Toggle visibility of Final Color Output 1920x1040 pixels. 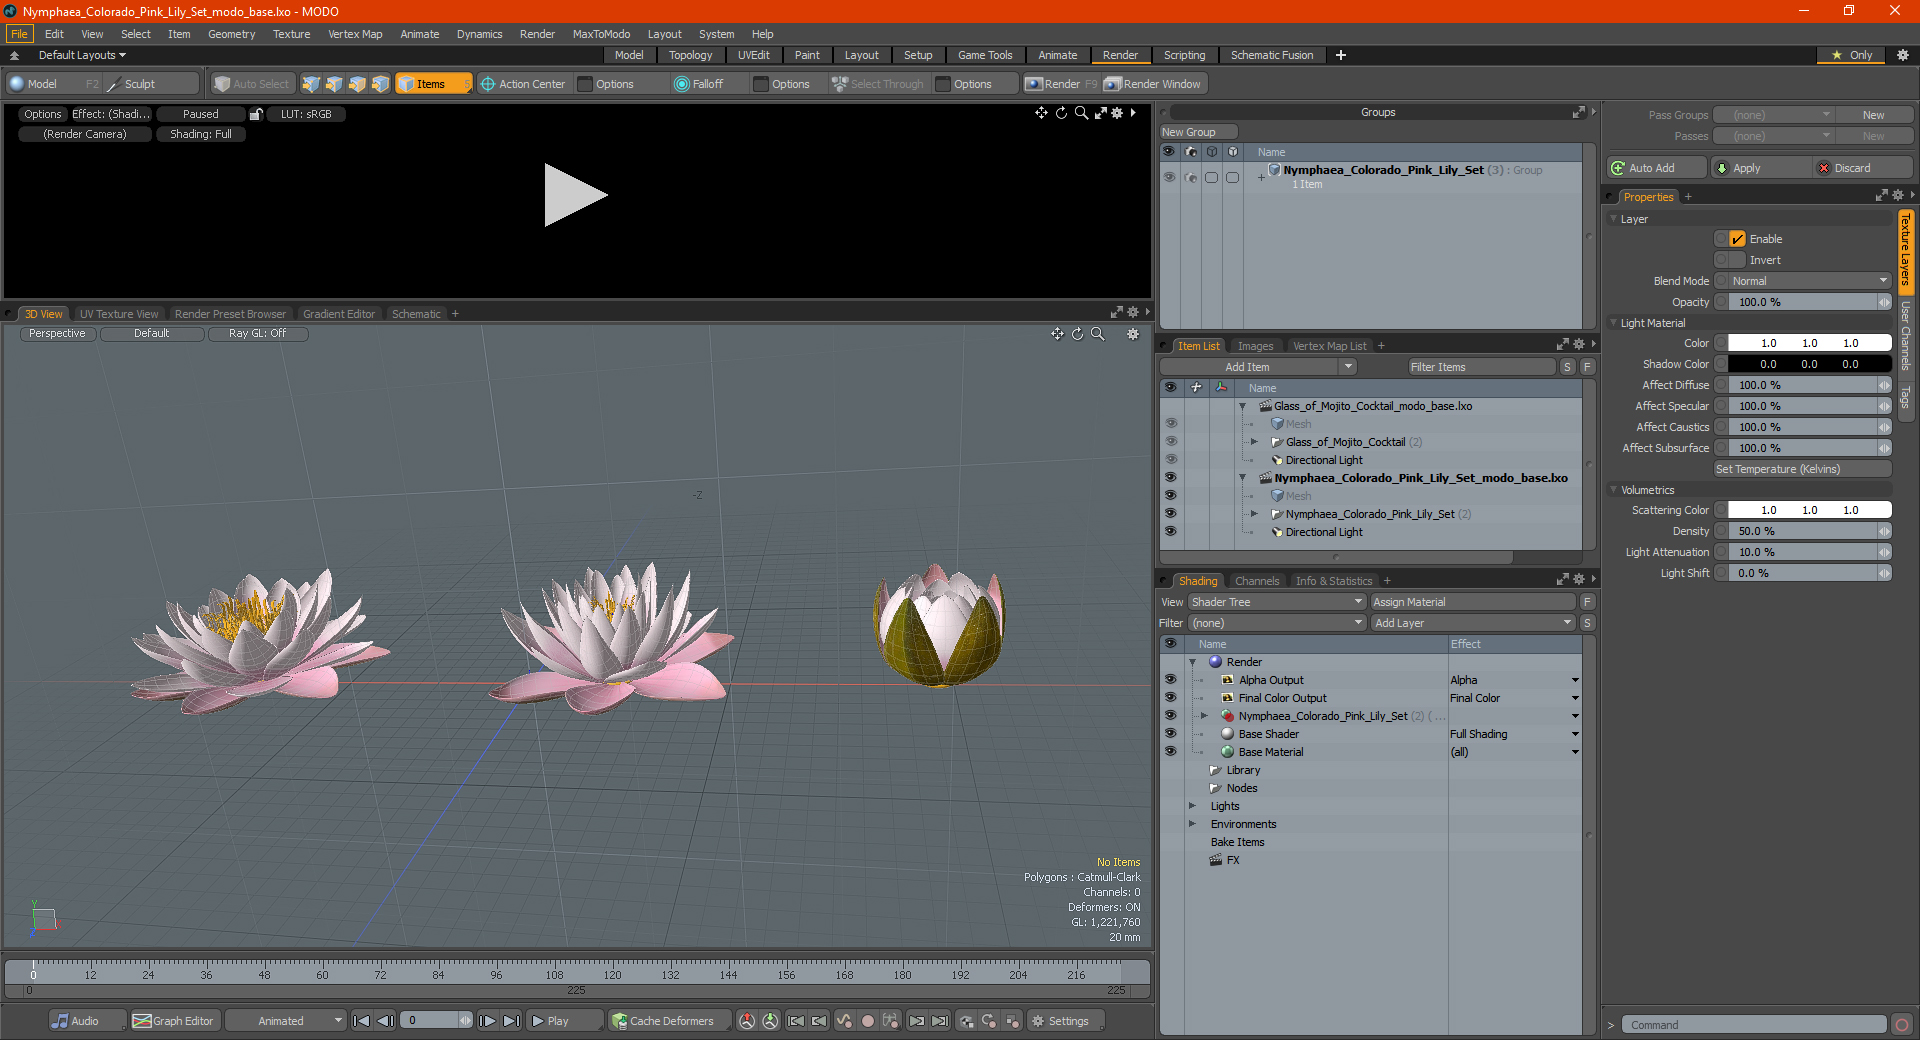[1170, 698]
